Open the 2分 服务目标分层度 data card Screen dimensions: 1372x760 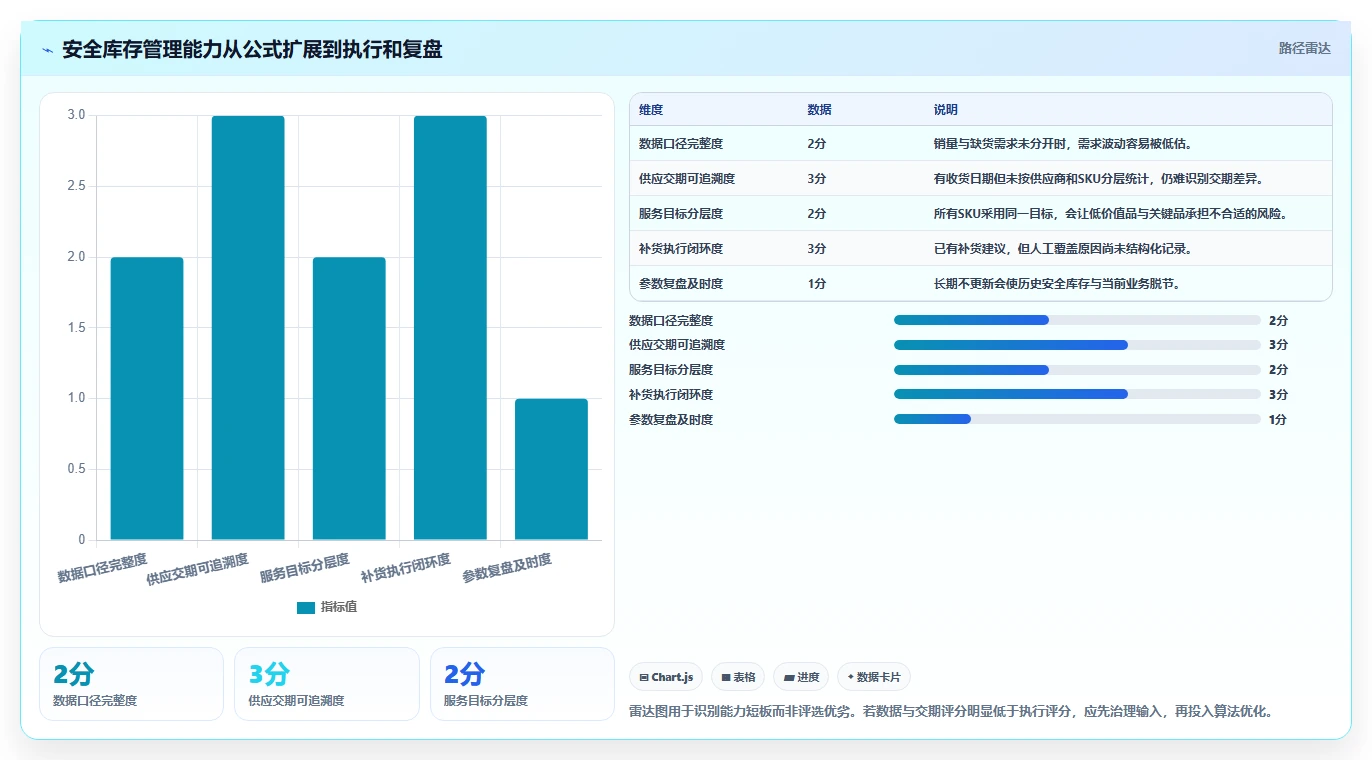[522, 684]
